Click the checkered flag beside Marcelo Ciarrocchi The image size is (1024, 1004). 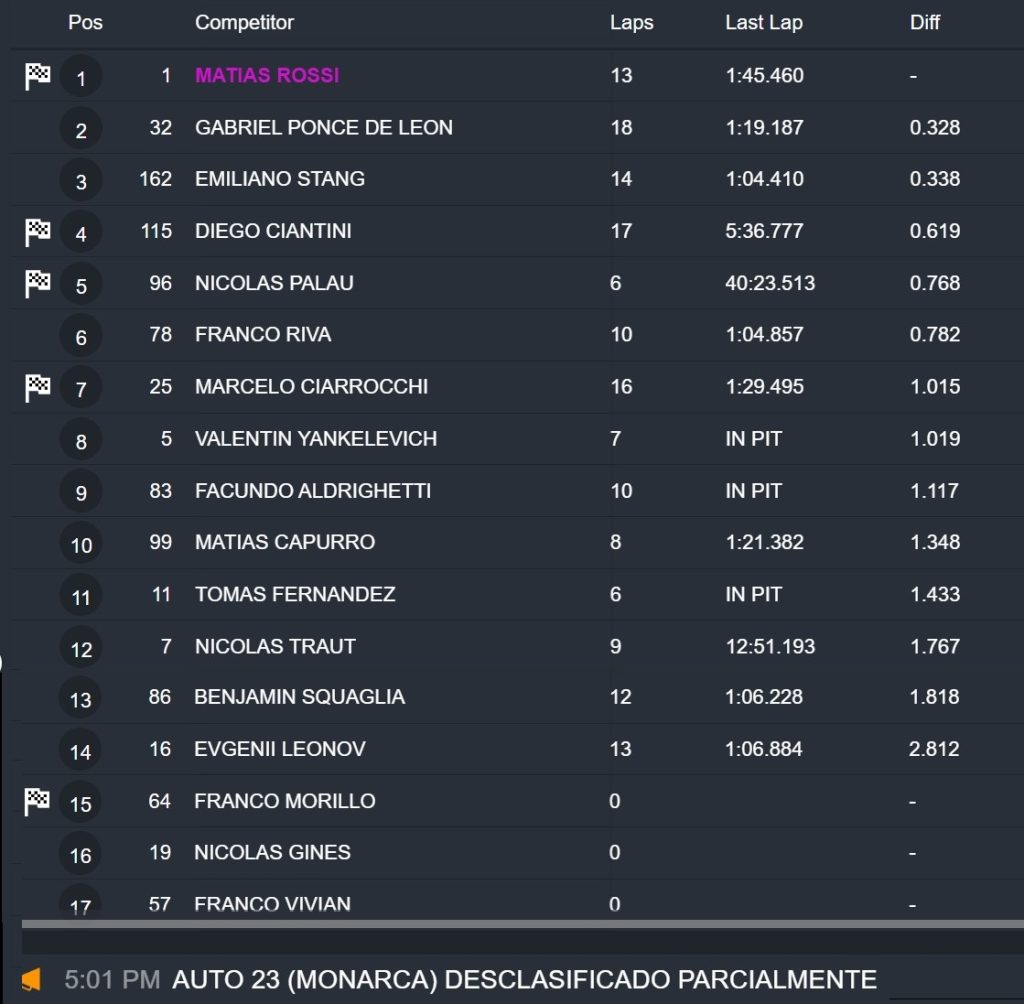(x=38, y=387)
